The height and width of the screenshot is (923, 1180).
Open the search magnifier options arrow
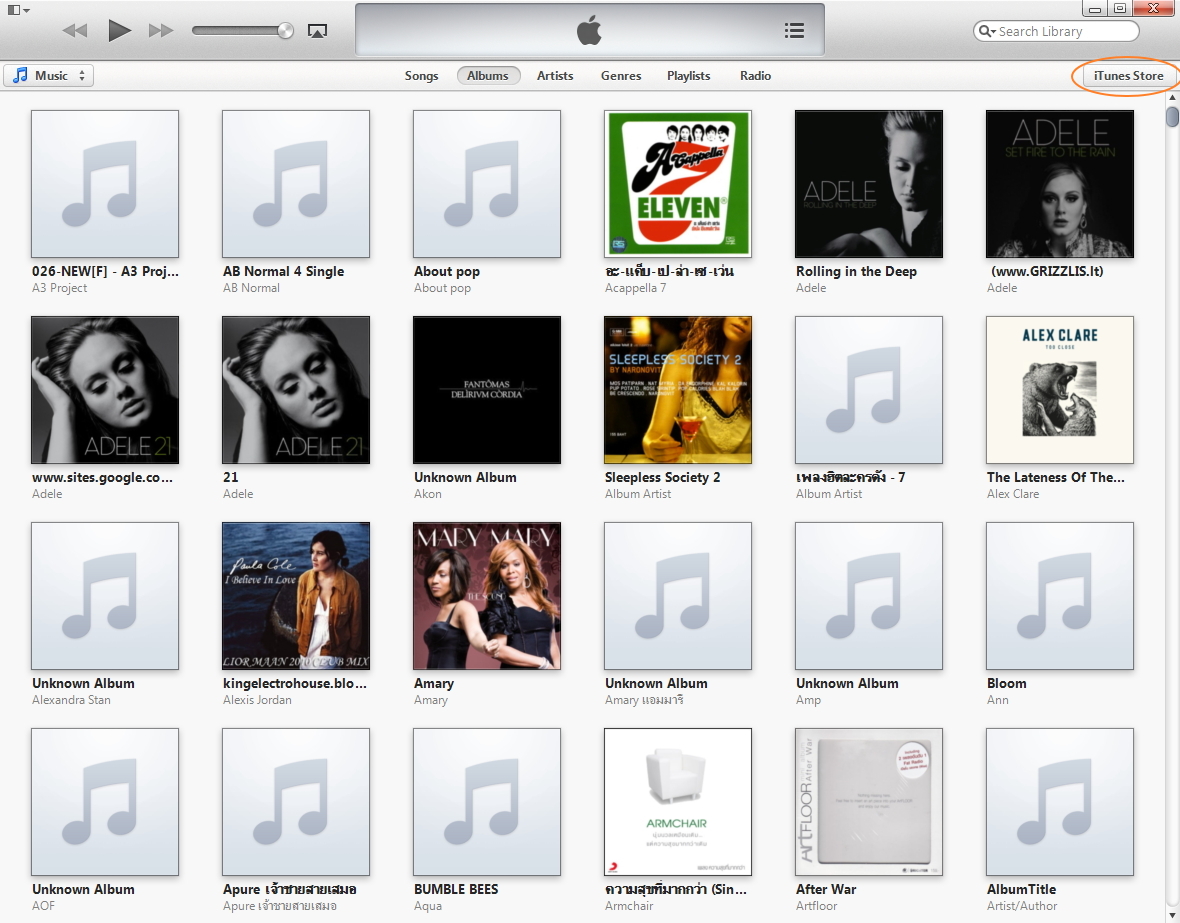(986, 32)
